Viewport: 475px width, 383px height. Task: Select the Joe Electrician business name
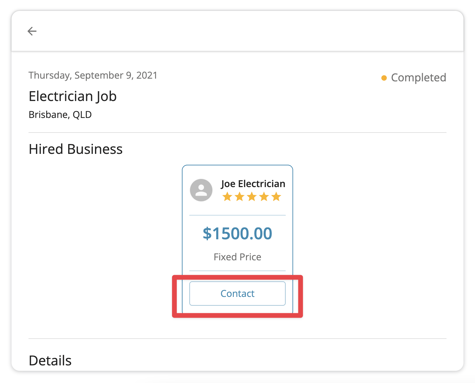click(253, 184)
